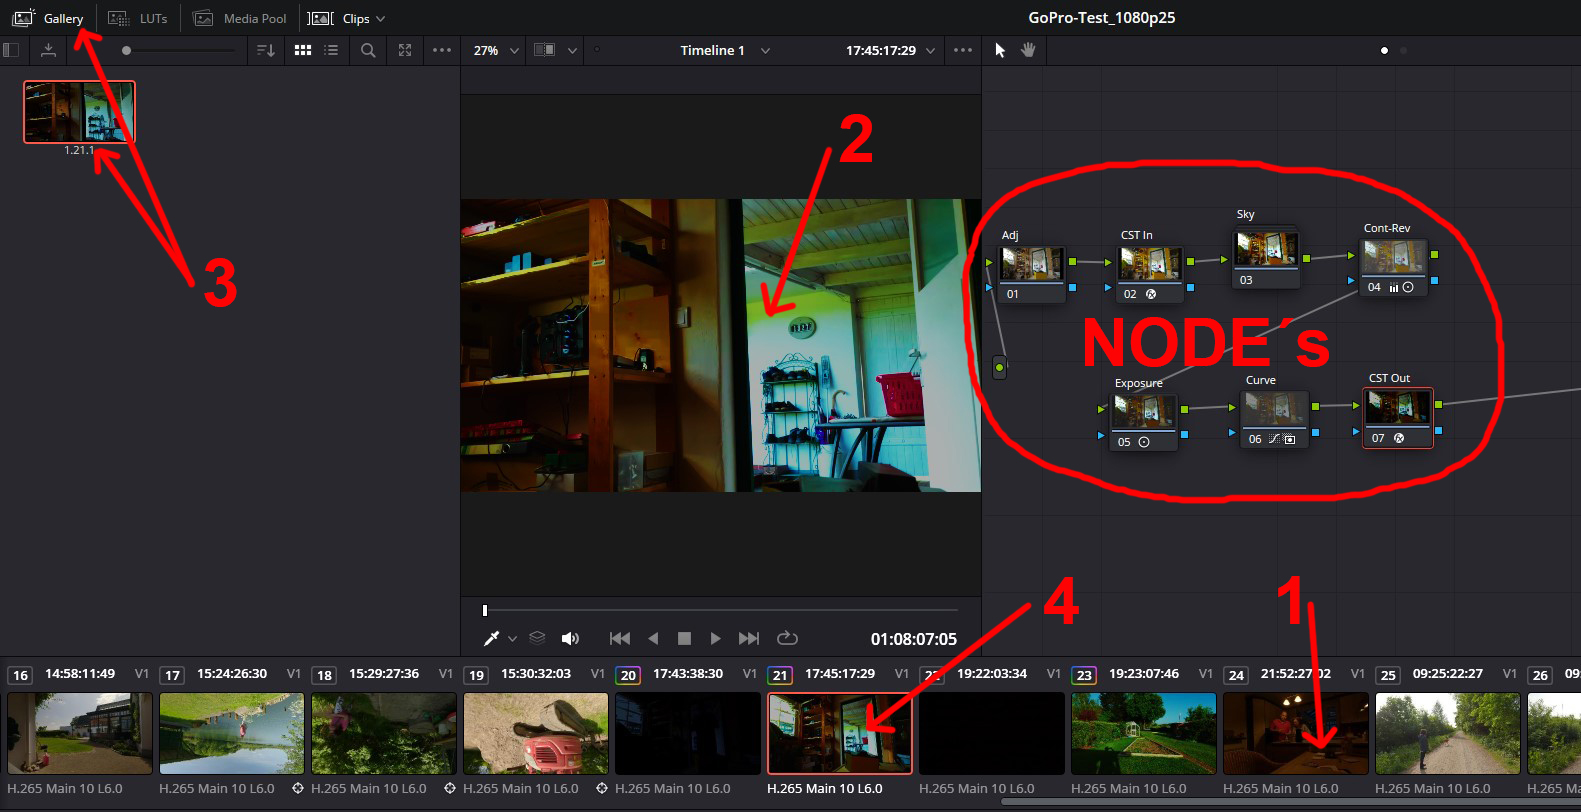The height and width of the screenshot is (812, 1581).
Task: Click the first node editor page dot
Action: tap(1384, 50)
